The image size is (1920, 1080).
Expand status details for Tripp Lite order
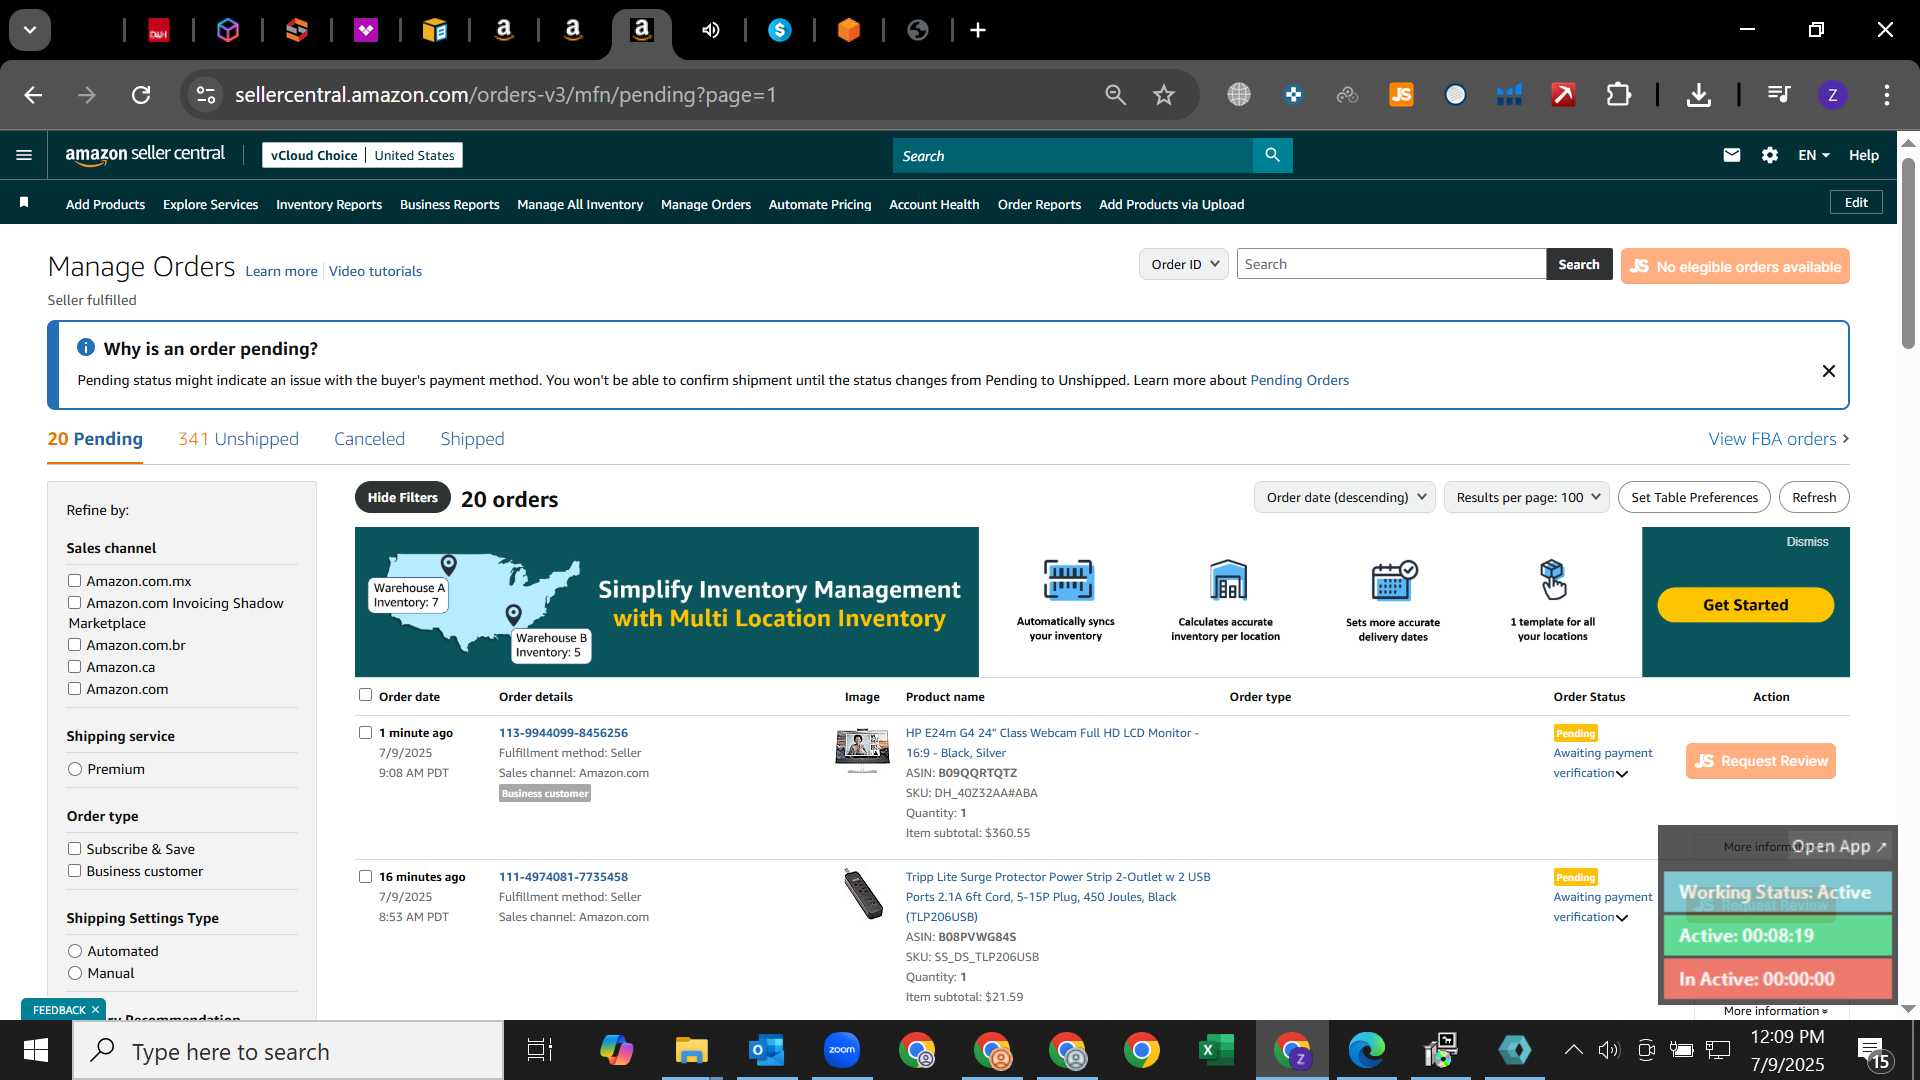[x=1622, y=918]
